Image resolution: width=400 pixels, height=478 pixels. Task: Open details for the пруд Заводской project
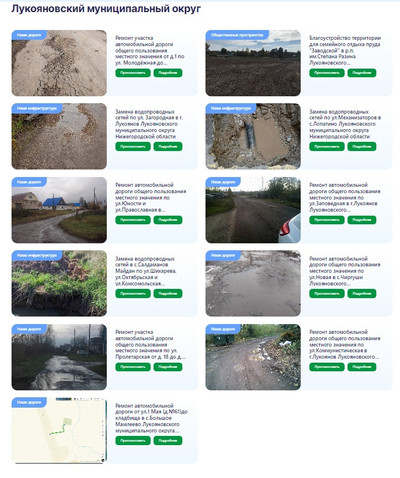click(362, 73)
